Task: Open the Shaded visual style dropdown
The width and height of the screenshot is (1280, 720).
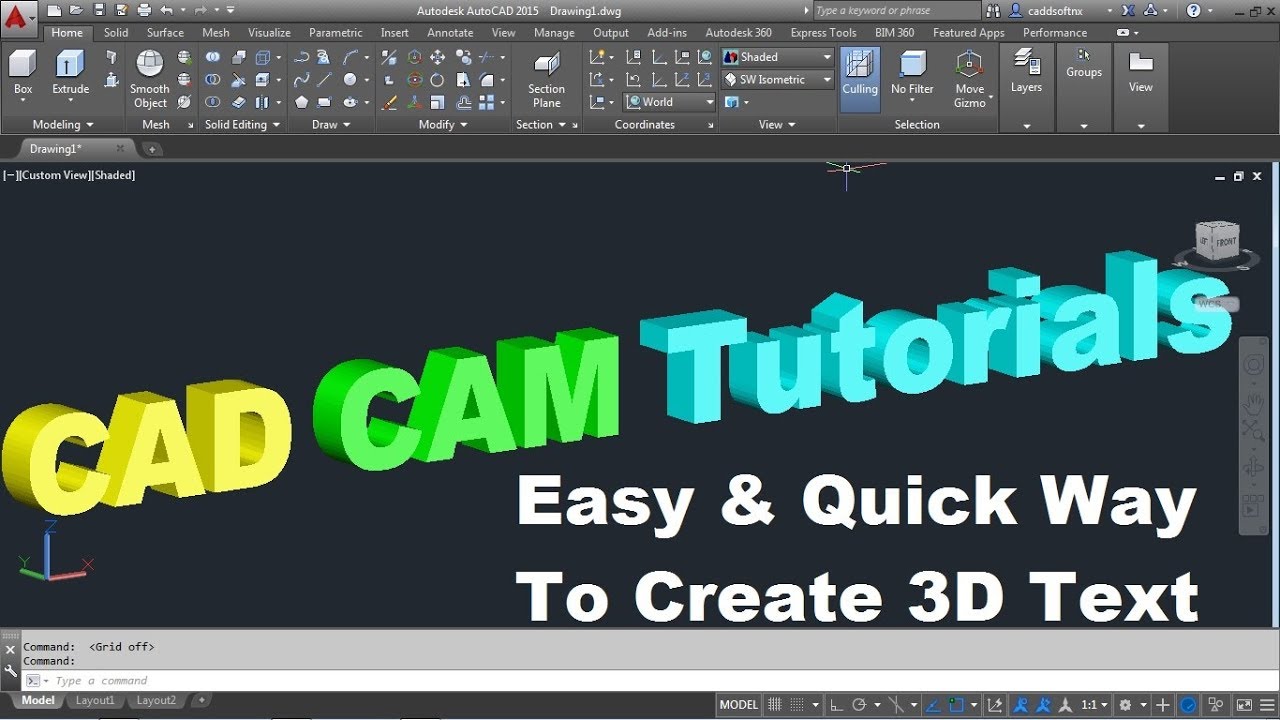Action: (x=778, y=57)
